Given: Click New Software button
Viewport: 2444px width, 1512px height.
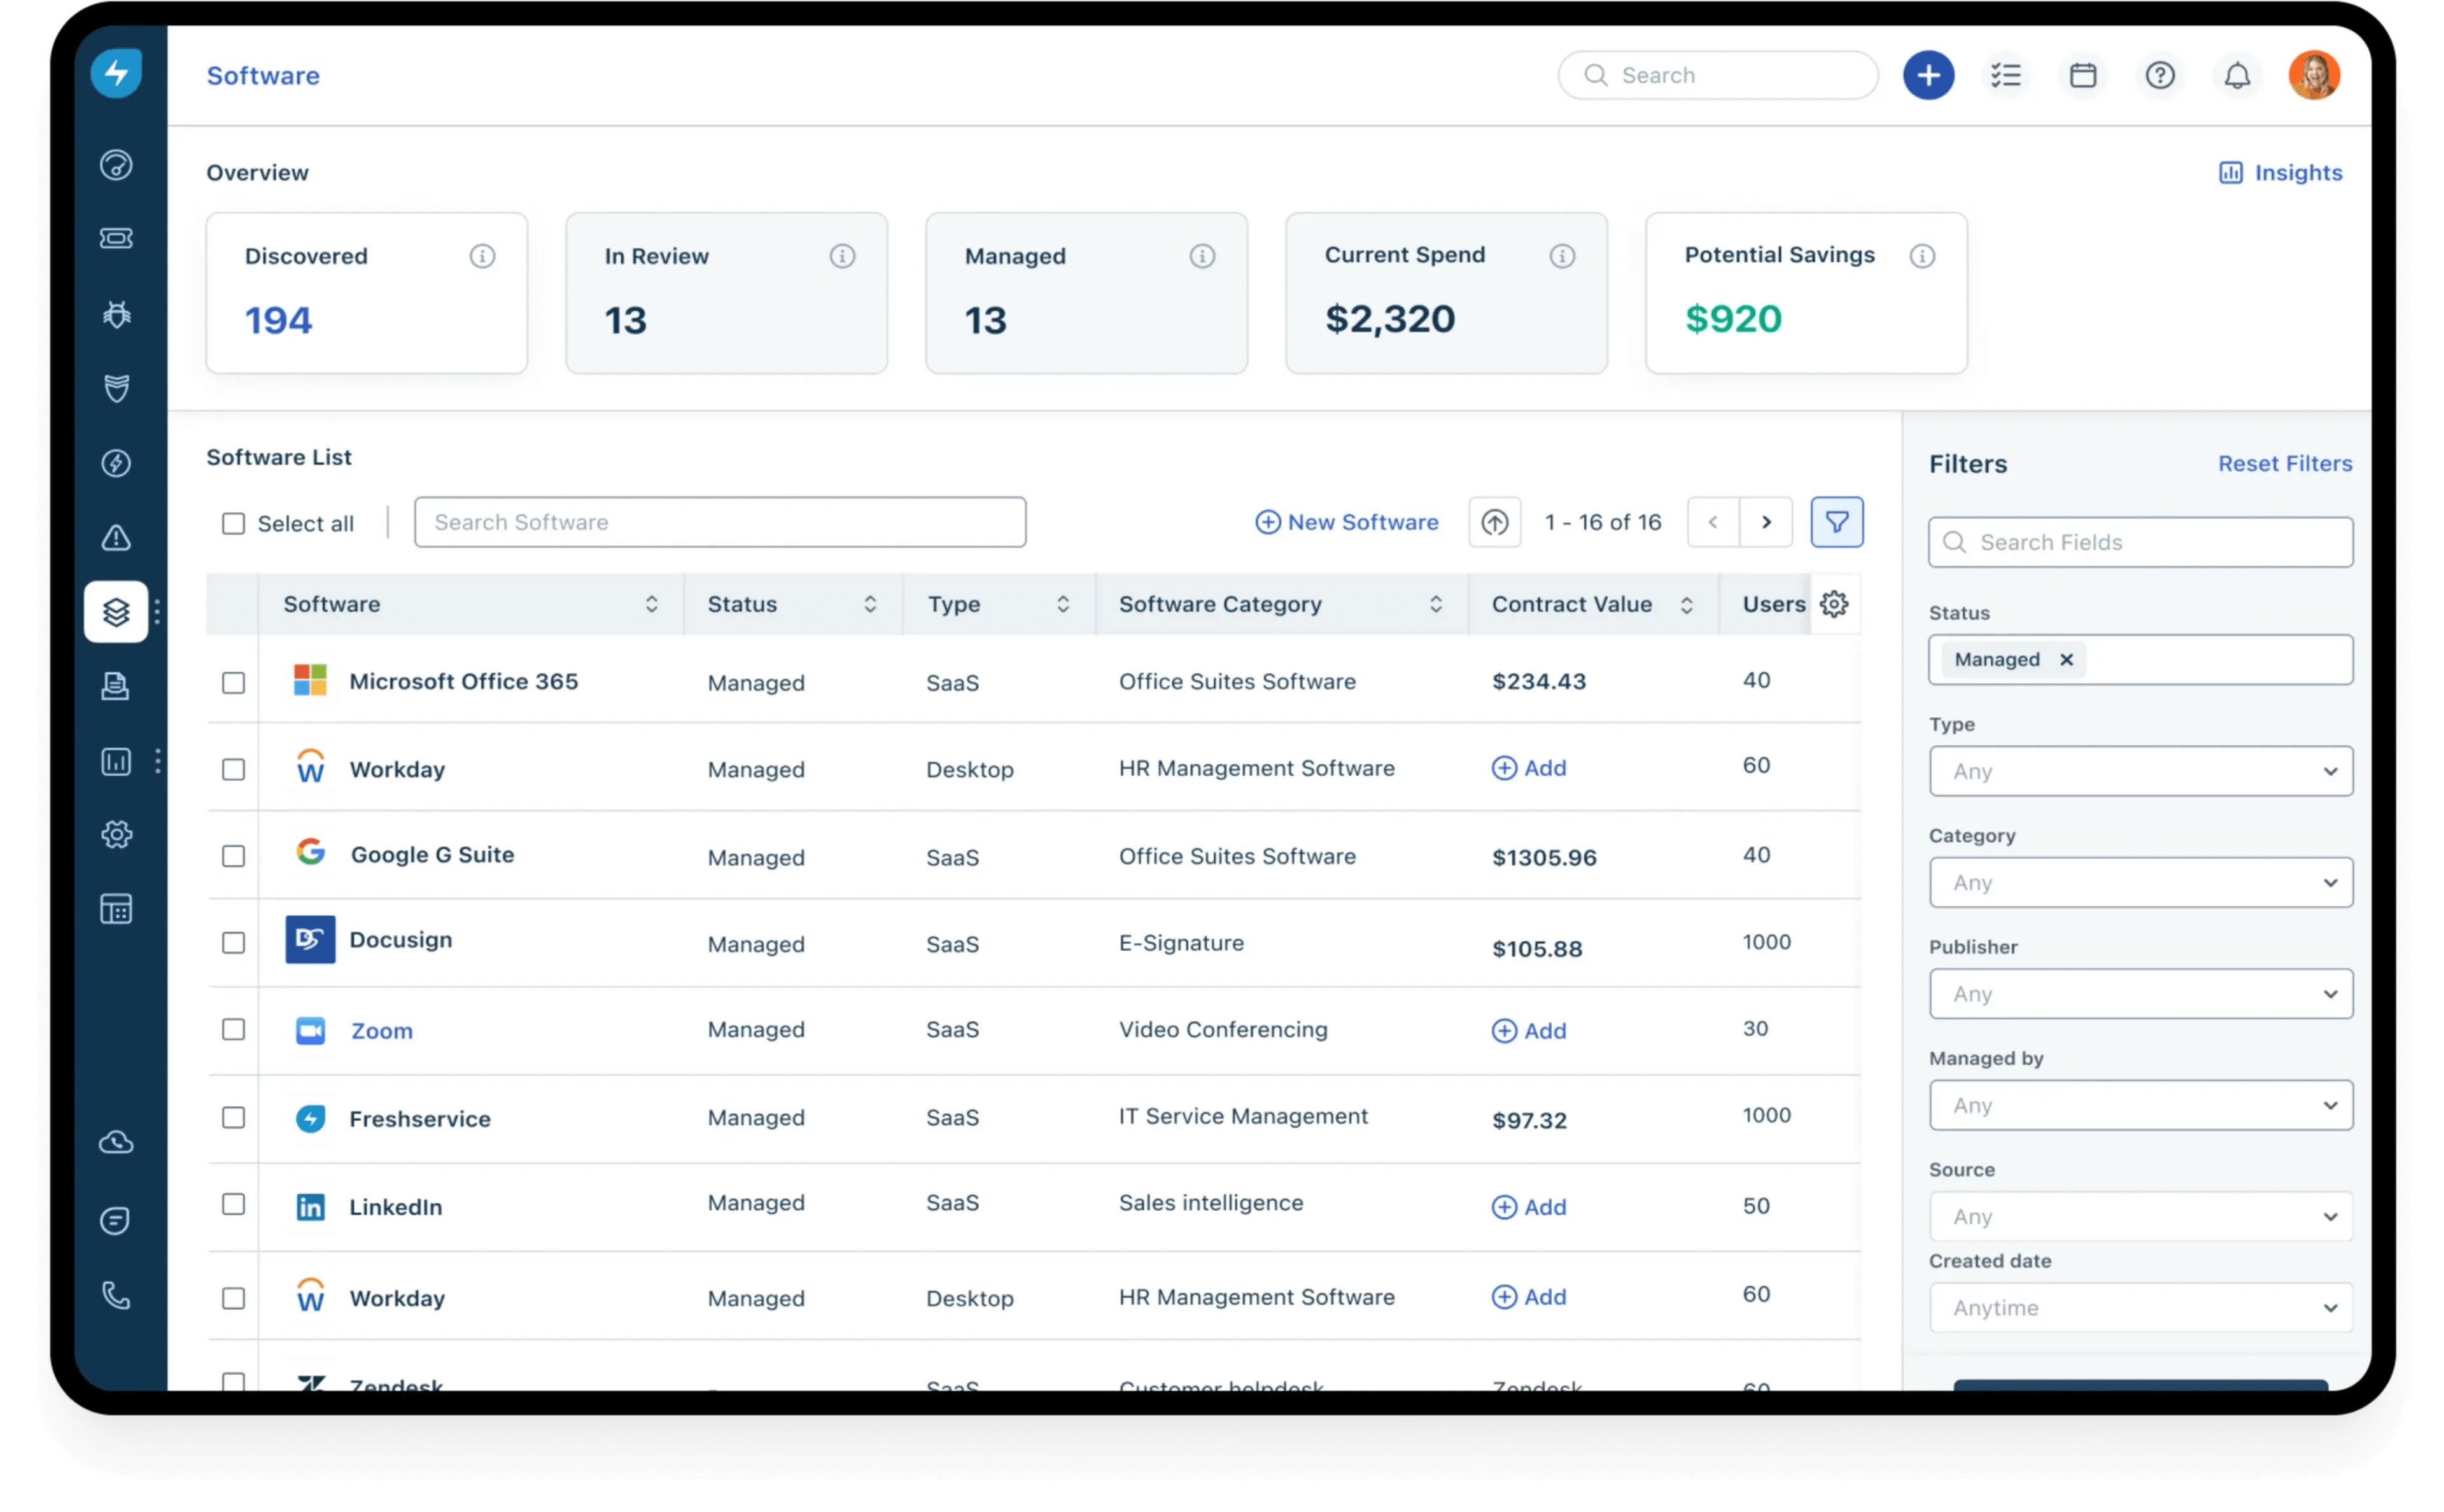Looking at the screenshot, I should tap(1346, 521).
